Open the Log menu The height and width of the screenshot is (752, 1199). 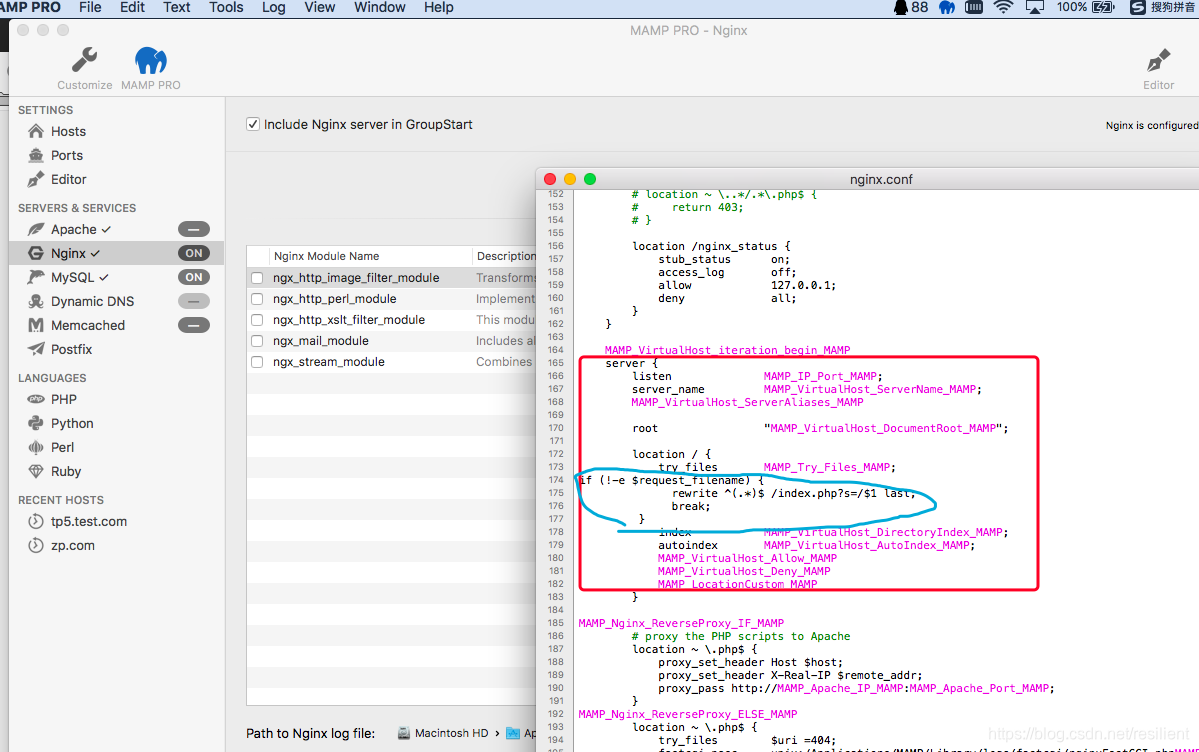pyautogui.click(x=274, y=8)
